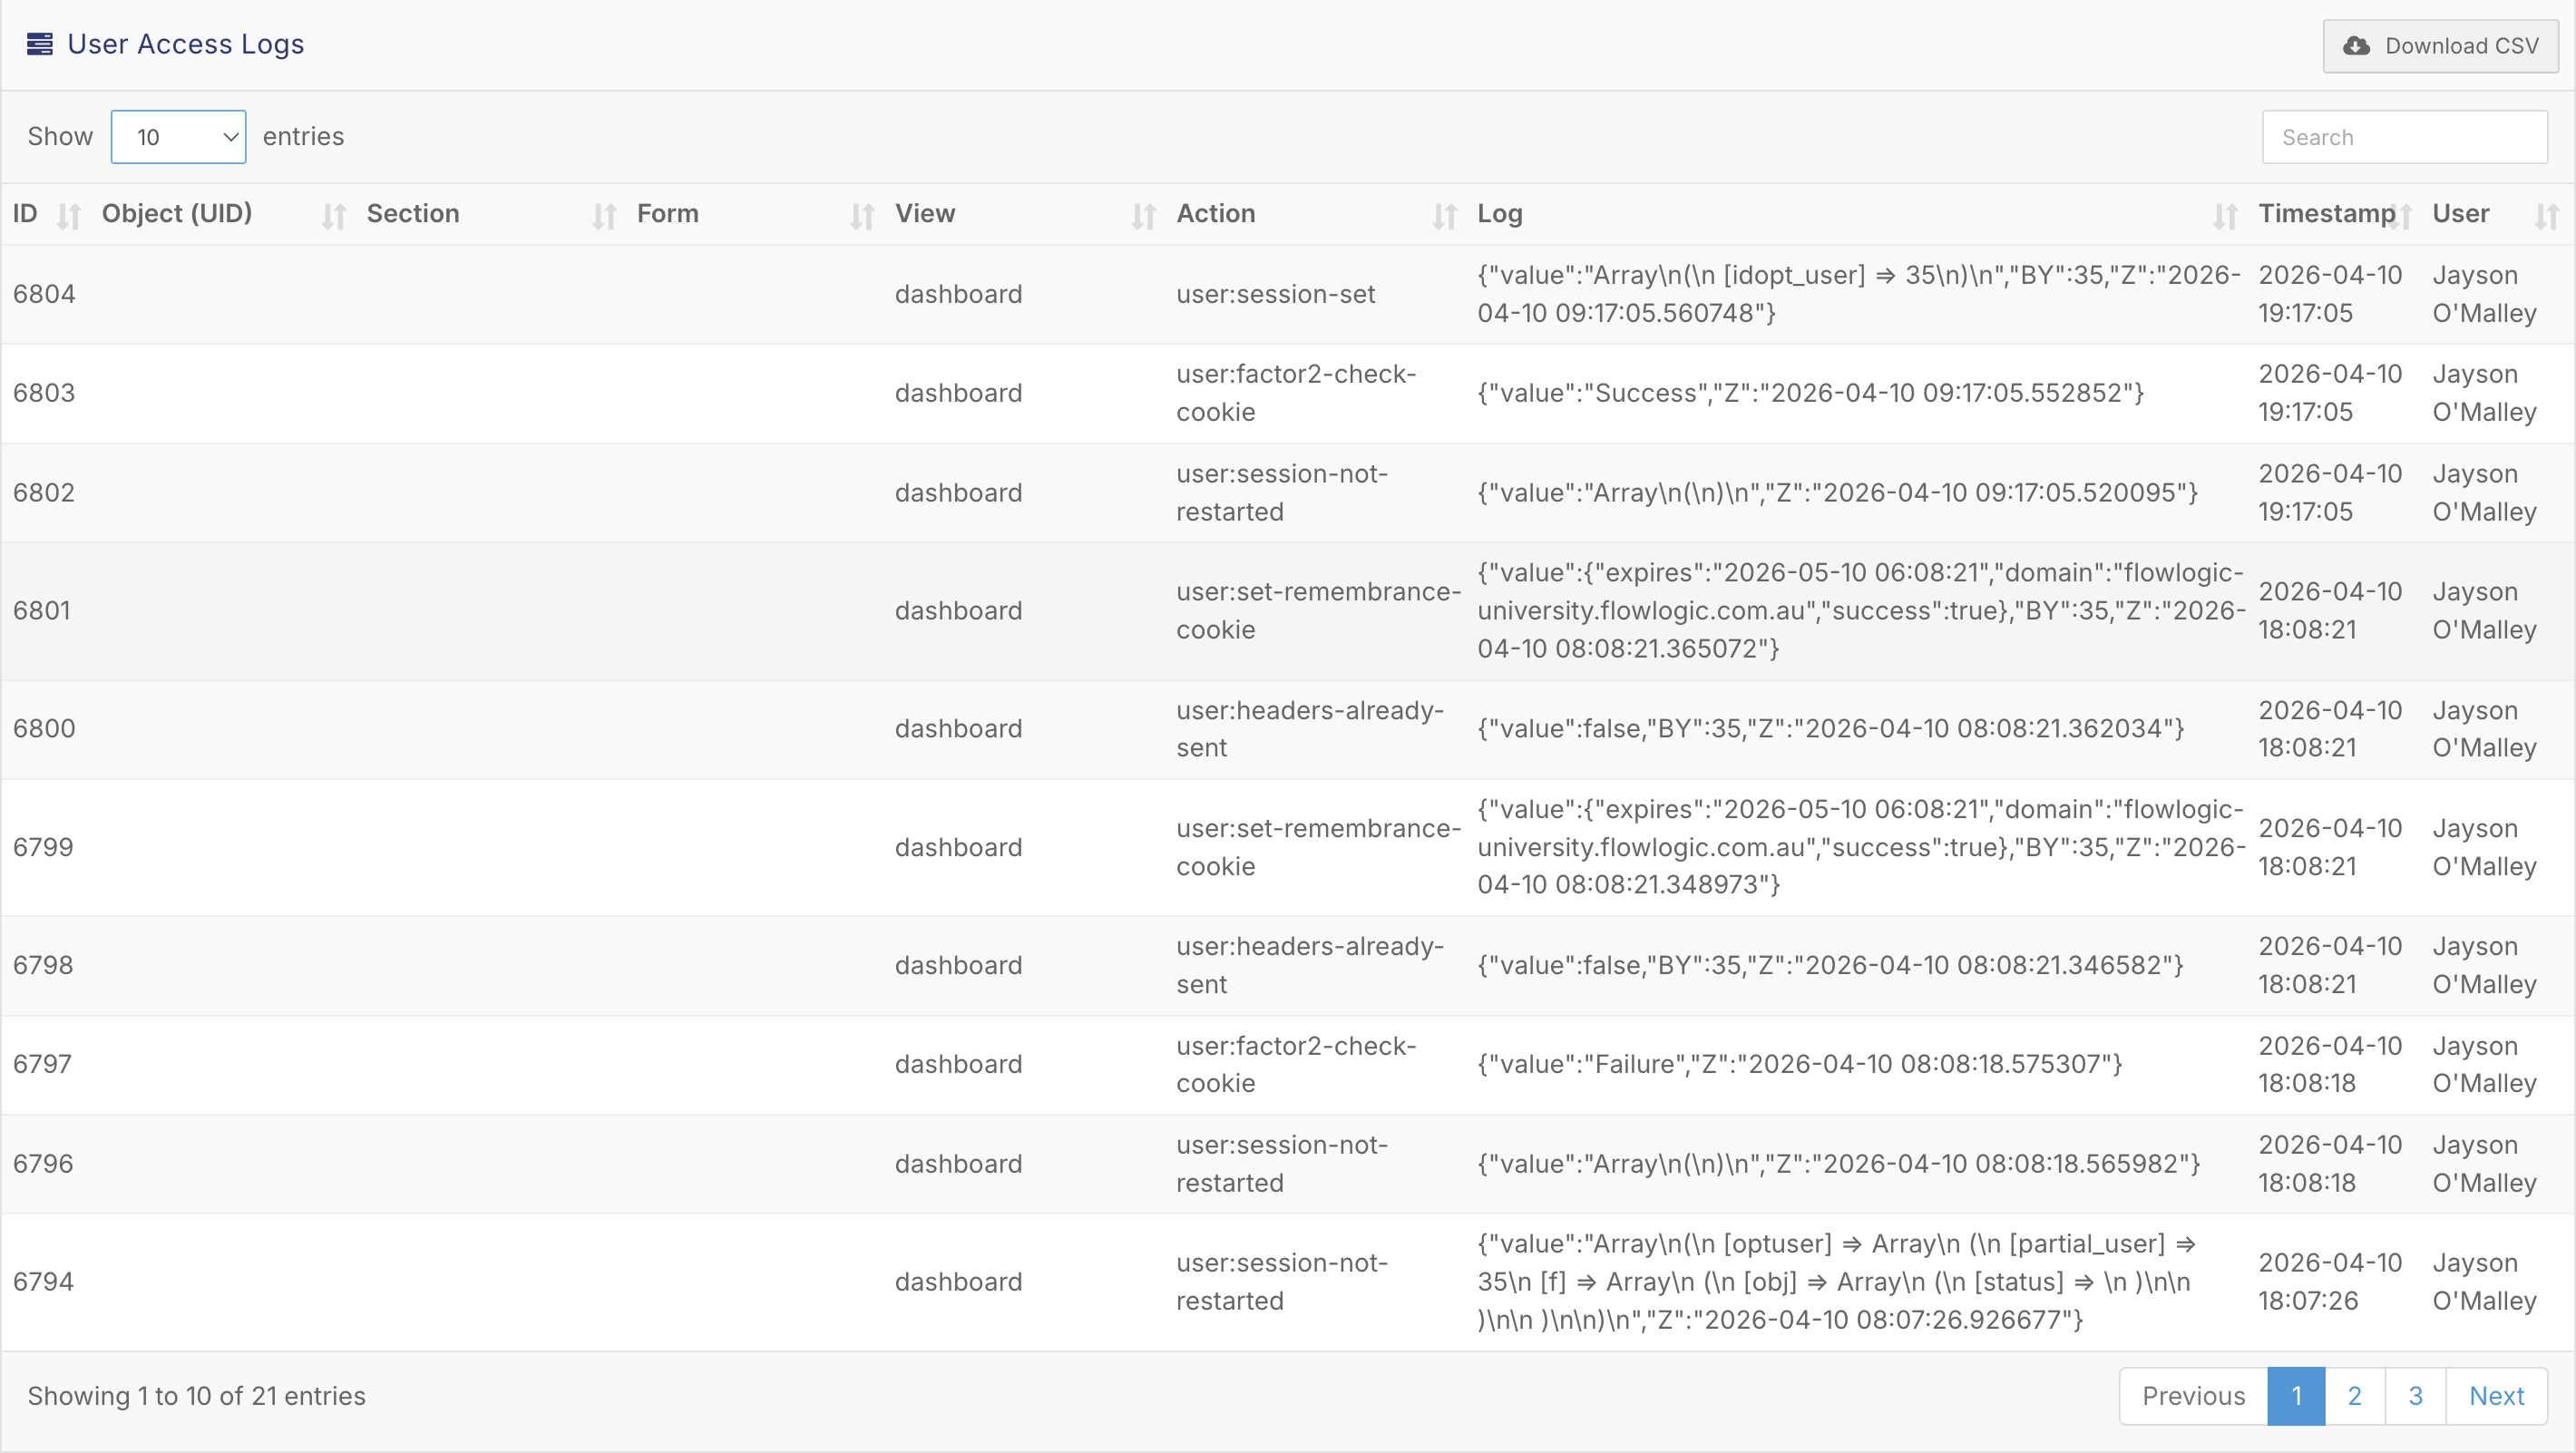This screenshot has width=2576, height=1453.
Task: Select row ID 6804
Action: [44, 294]
